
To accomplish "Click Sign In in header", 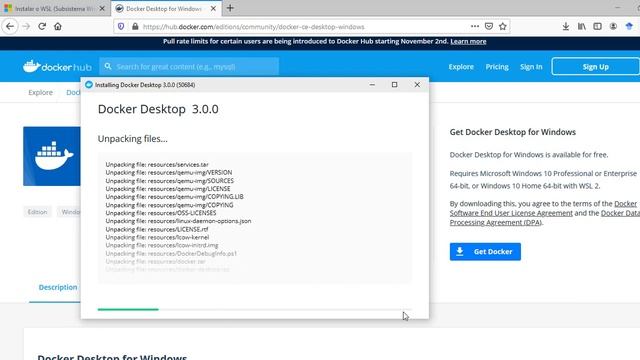I will 531,67.
